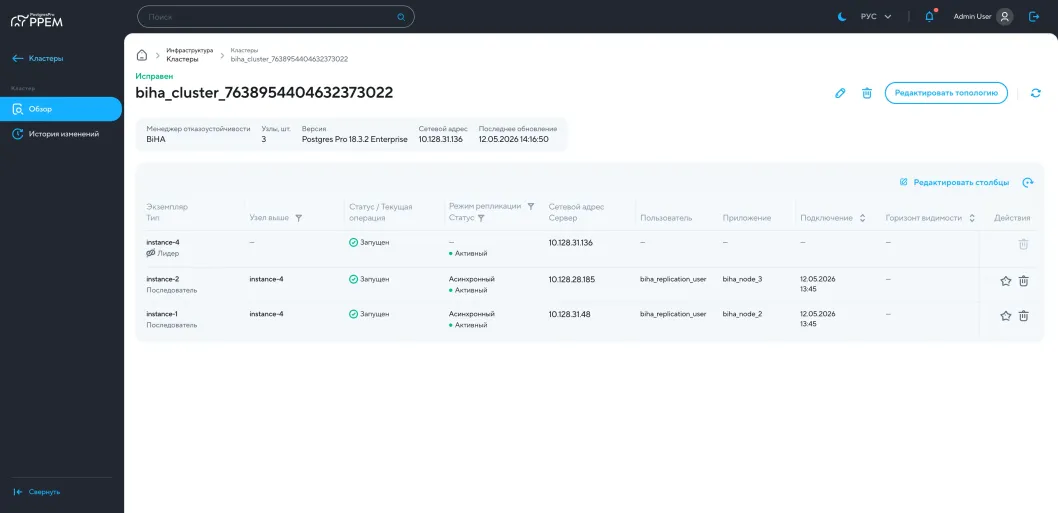
Task: Click breadcrumb biha_cluster_7638954404632373022
Action: [289, 59]
